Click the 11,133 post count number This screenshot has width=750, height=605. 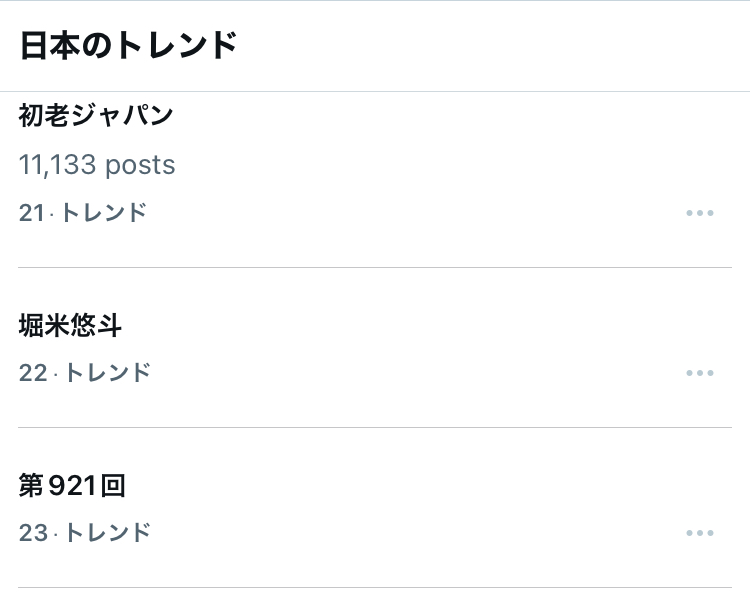click(x=58, y=165)
